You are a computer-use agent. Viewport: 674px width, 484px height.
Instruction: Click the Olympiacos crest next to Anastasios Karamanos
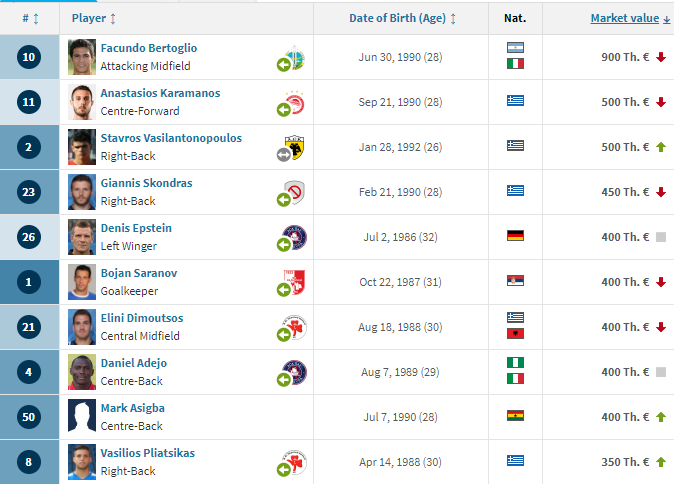pos(295,103)
